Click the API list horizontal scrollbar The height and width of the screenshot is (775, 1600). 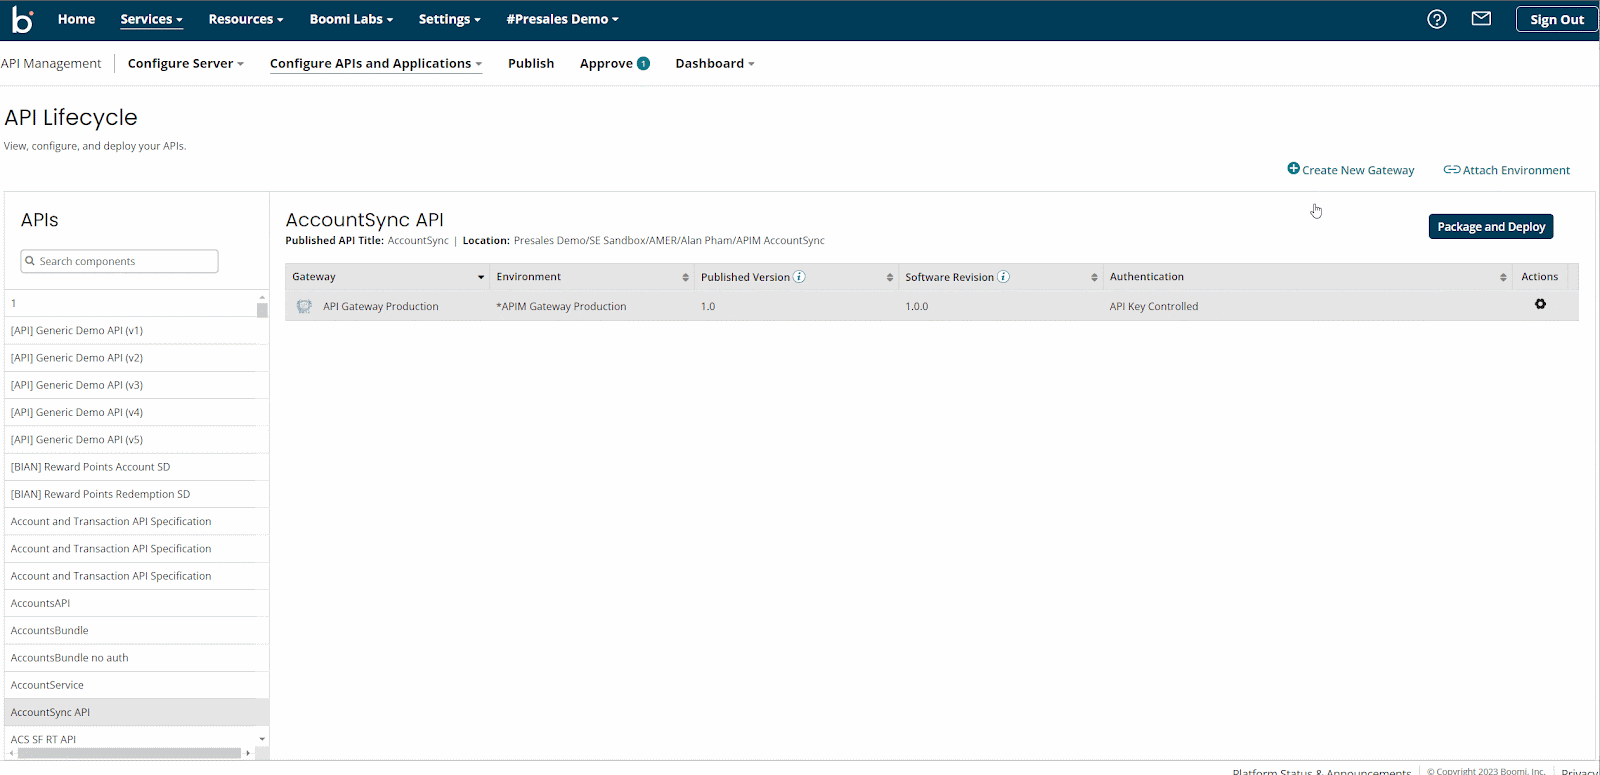pos(129,753)
